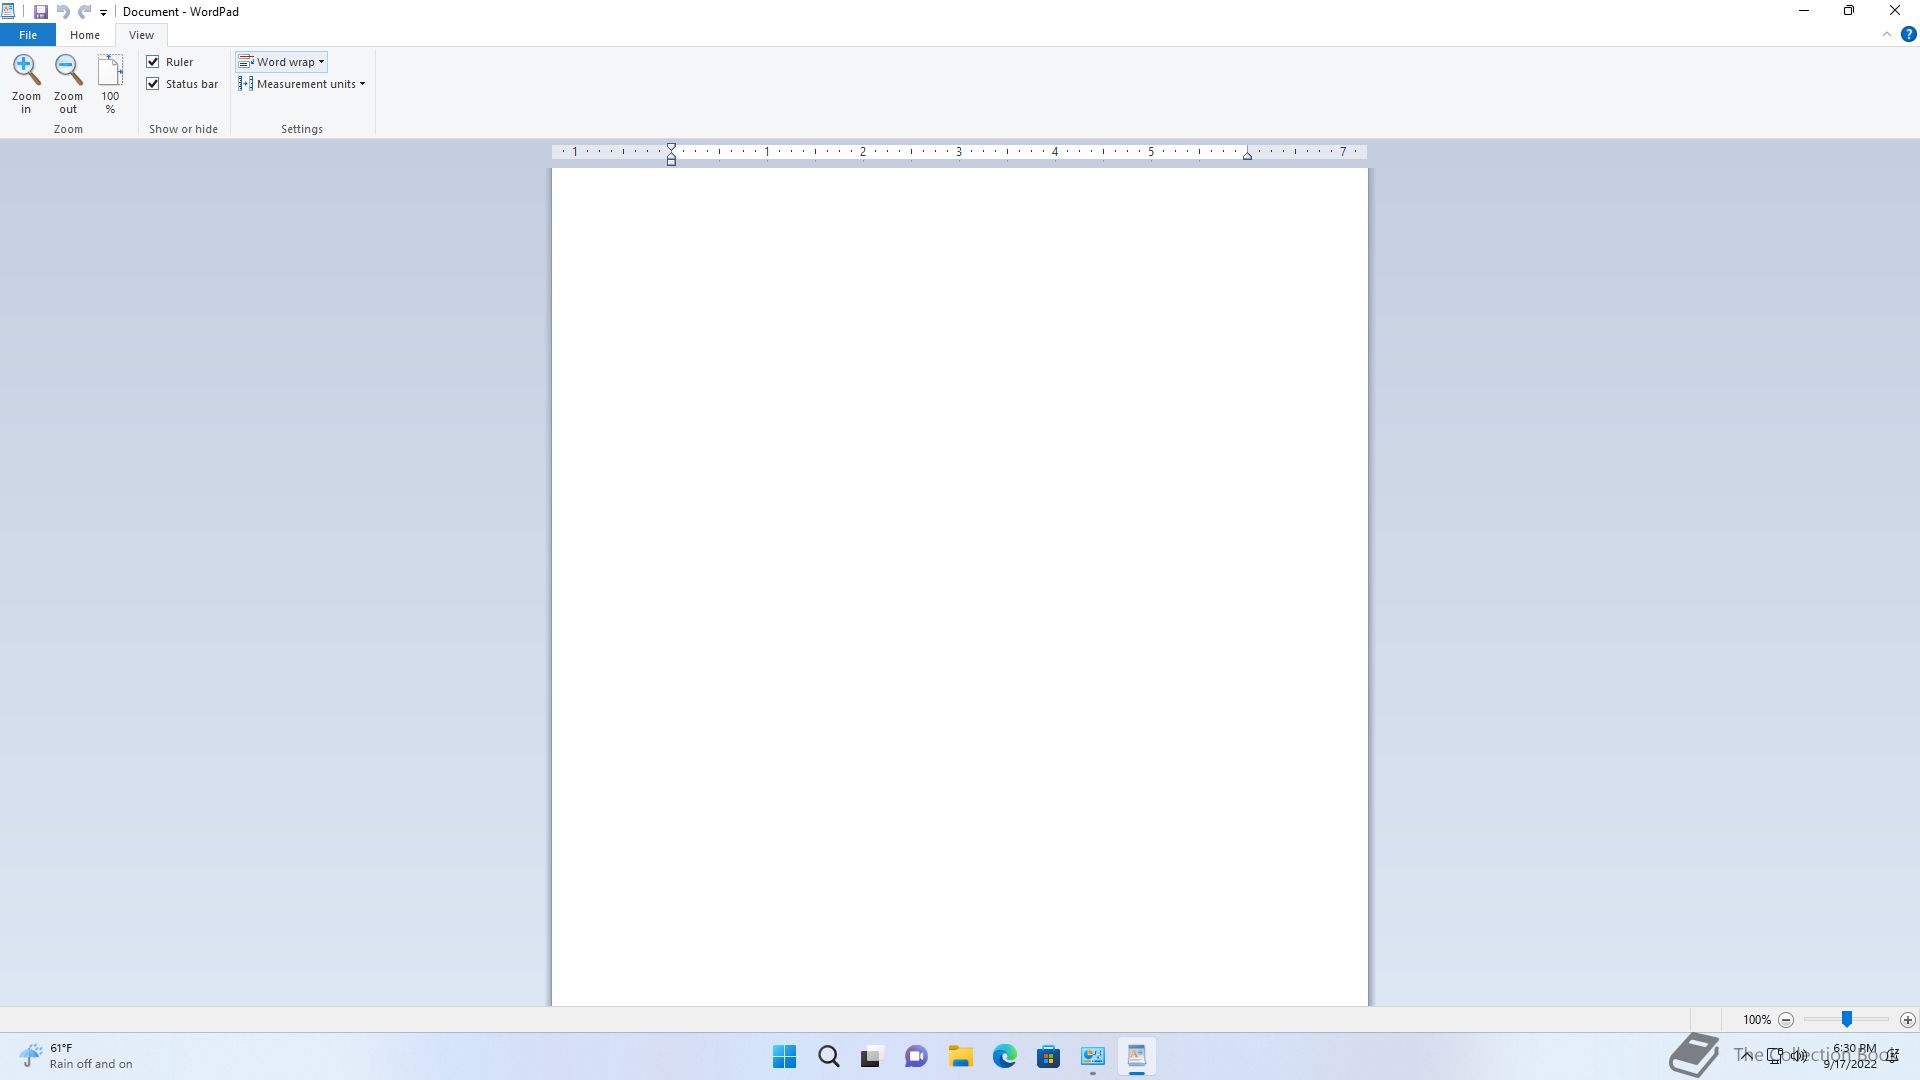This screenshot has width=1920, height=1080.
Task: Click the 100% zoom level text
Action: click(1757, 1020)
